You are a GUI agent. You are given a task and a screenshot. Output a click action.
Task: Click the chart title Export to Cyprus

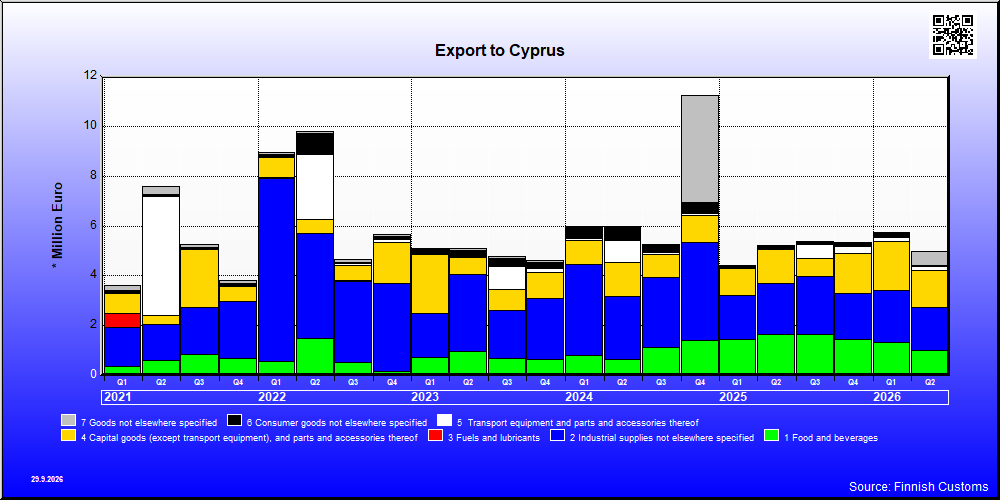pyautogui.click(x=499, y=50)
